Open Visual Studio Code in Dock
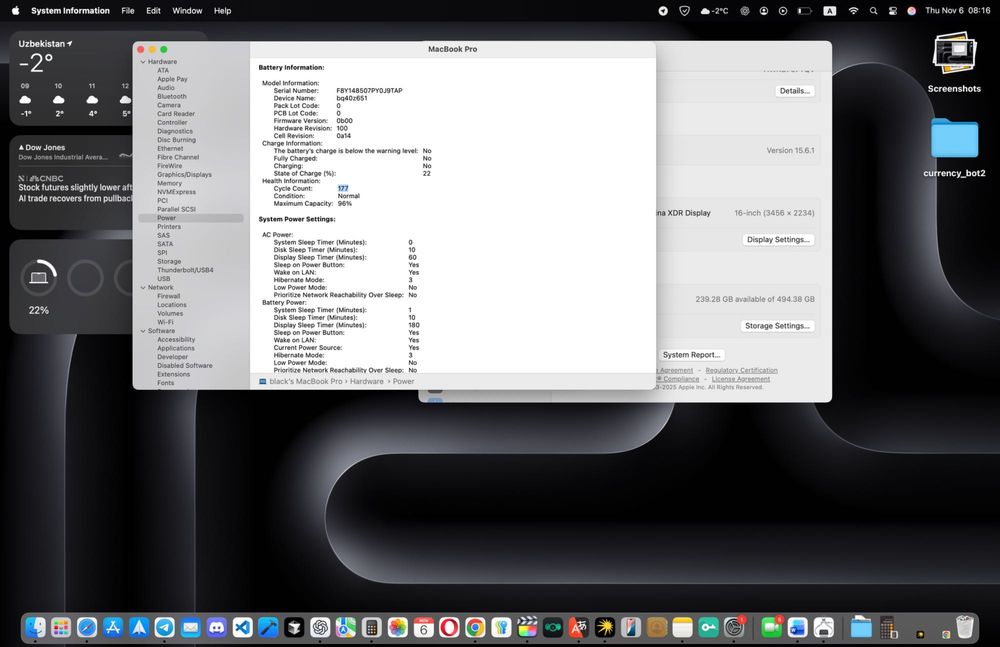The width and height of the screenshot is (1000, 647). [242, 628]
